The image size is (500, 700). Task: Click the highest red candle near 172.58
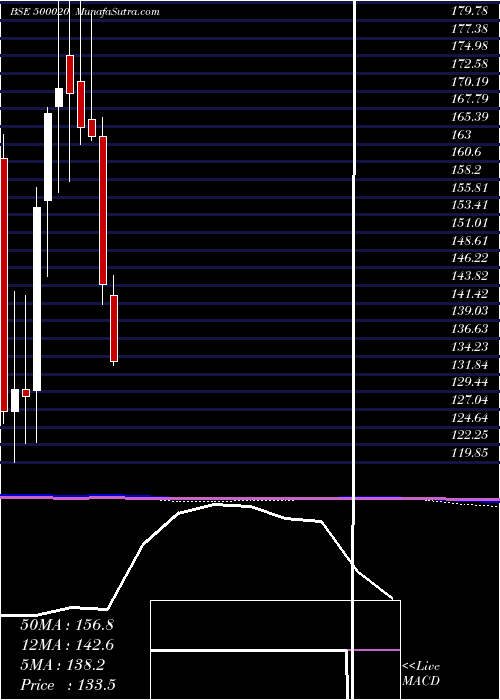pos(70,75)
